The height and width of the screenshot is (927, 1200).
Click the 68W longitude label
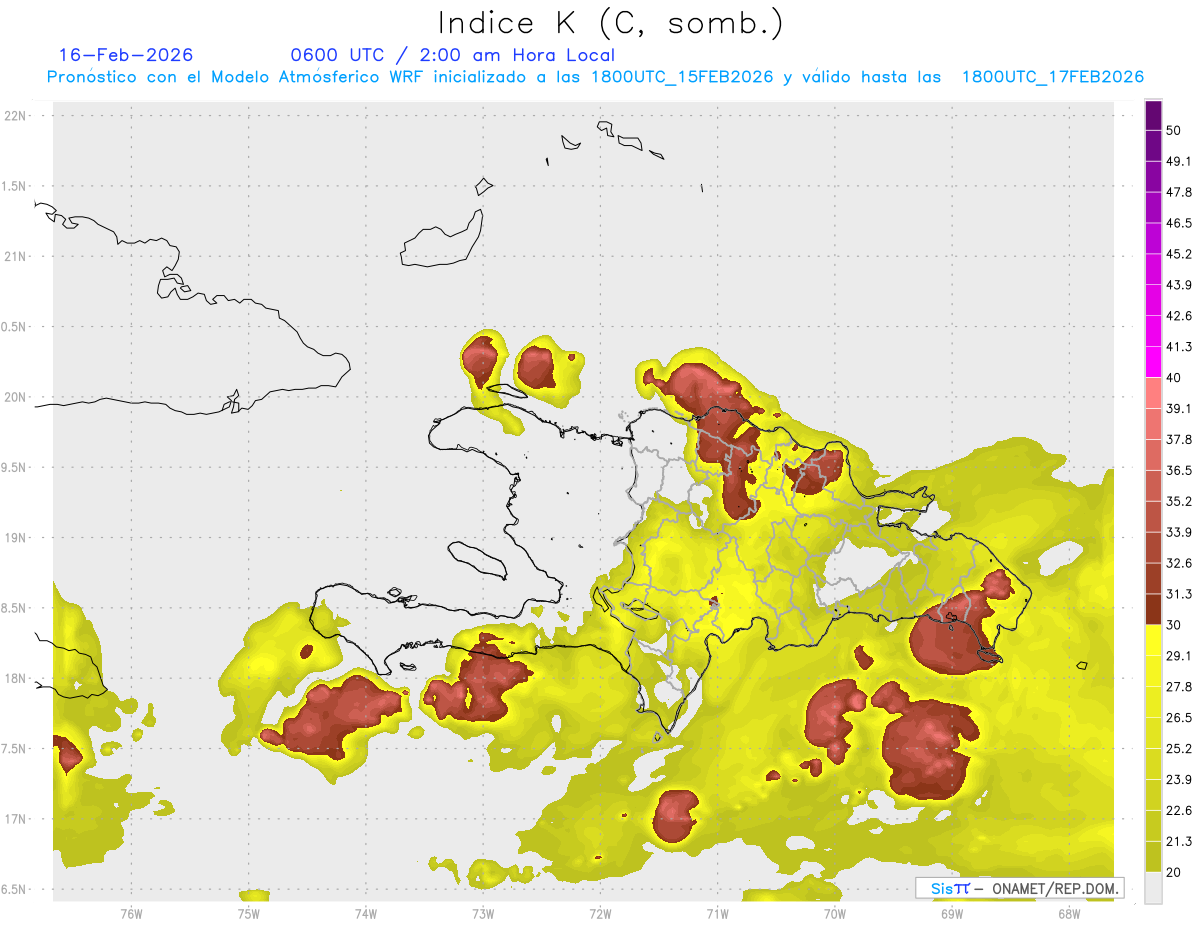(x=1069, y=913)
